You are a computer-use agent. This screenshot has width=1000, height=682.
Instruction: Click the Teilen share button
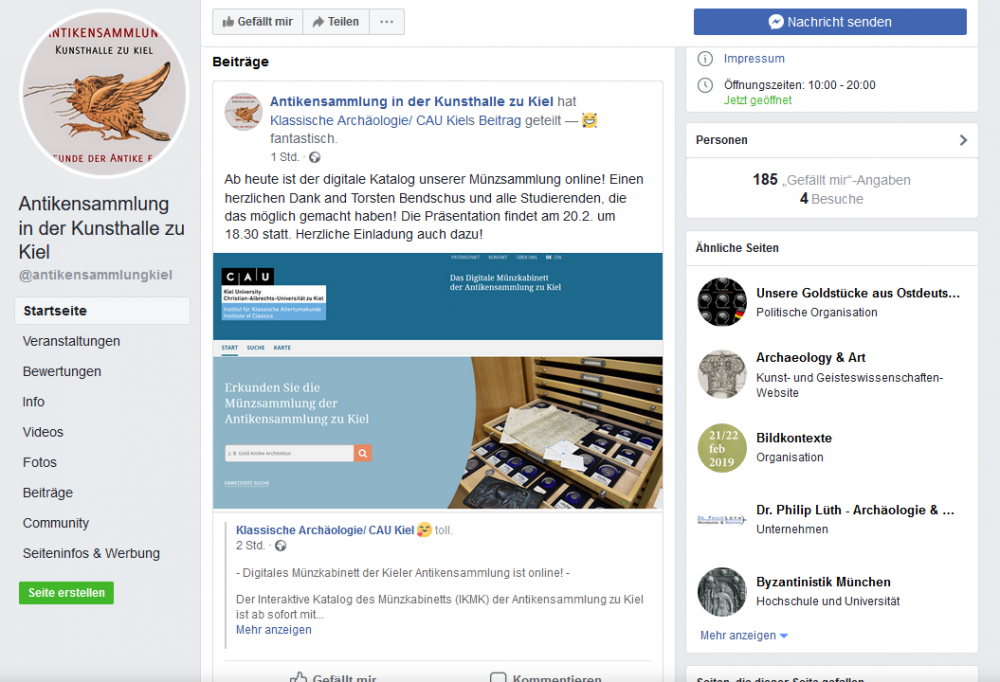[x=335, y=22]
